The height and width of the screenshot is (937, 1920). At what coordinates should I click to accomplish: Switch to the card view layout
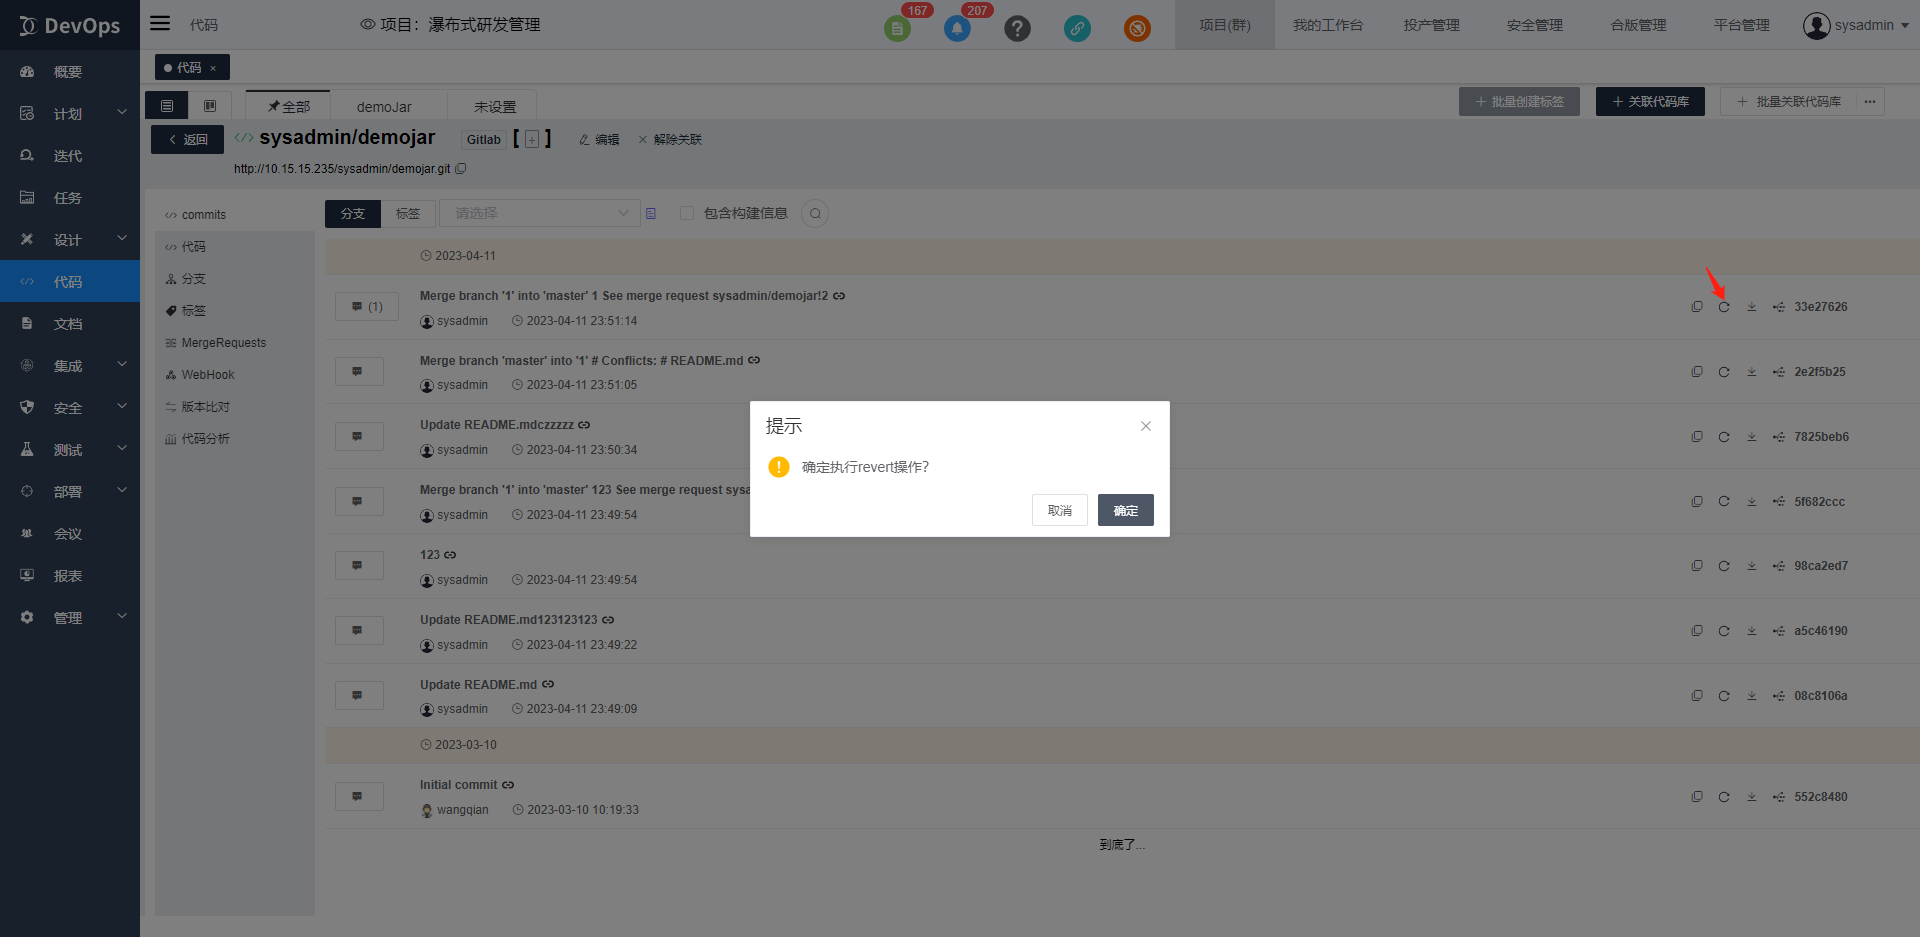point(210,106)
